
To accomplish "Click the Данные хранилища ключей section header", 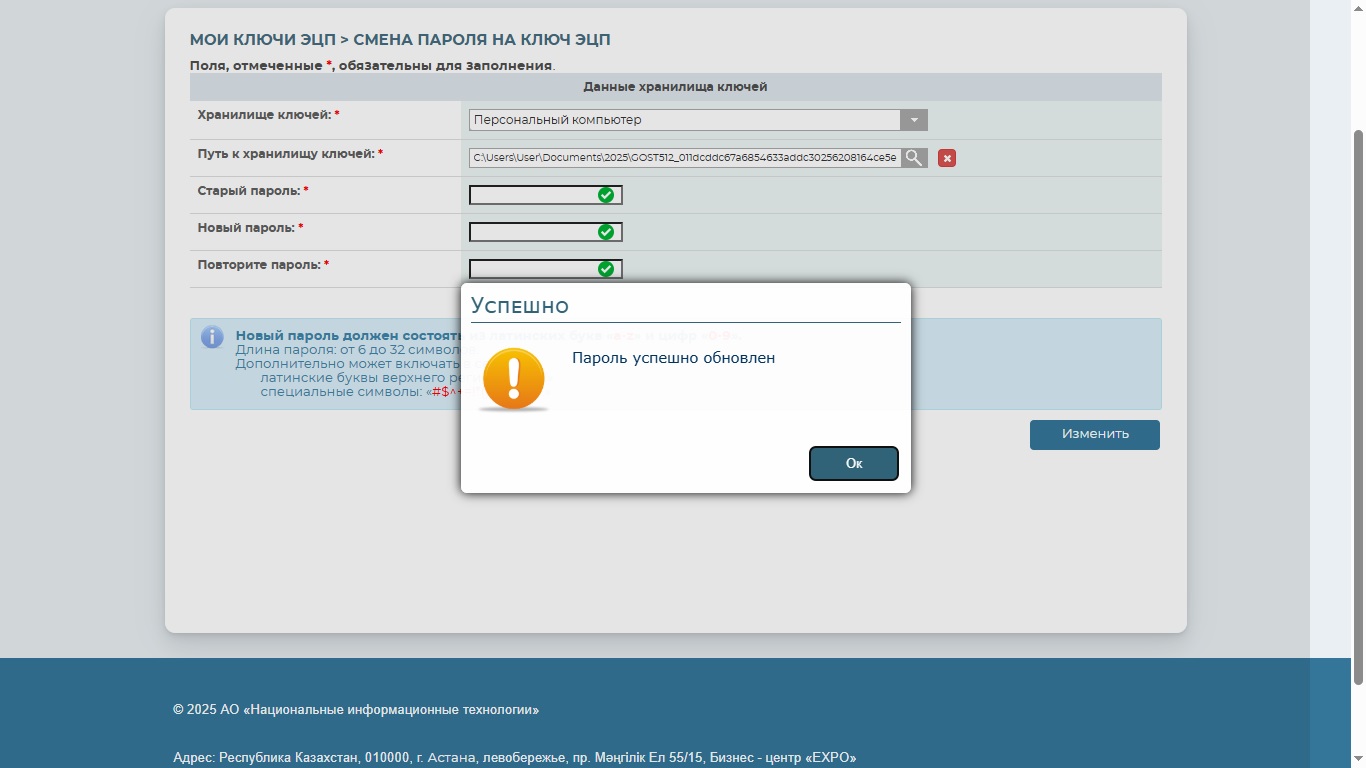I will [x=675, y=87].
